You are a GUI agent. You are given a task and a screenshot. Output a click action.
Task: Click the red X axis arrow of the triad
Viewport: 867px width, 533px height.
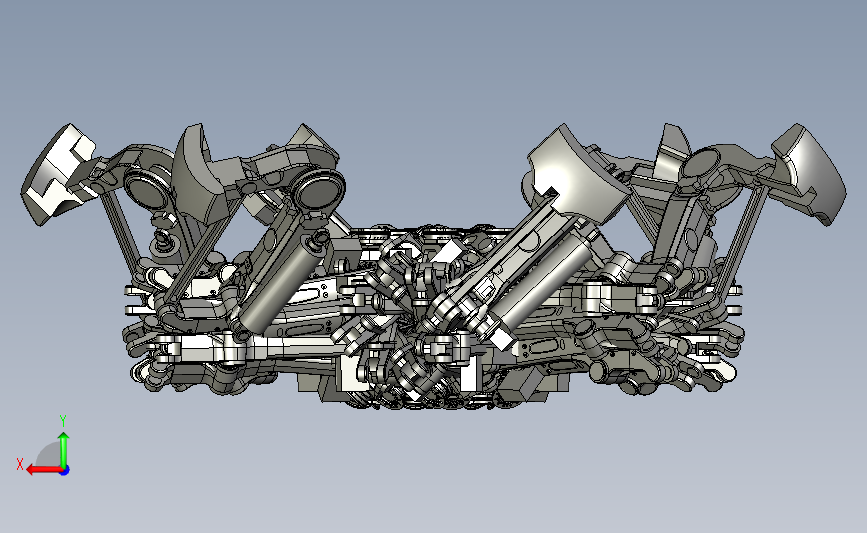click(x=44, y=470)
